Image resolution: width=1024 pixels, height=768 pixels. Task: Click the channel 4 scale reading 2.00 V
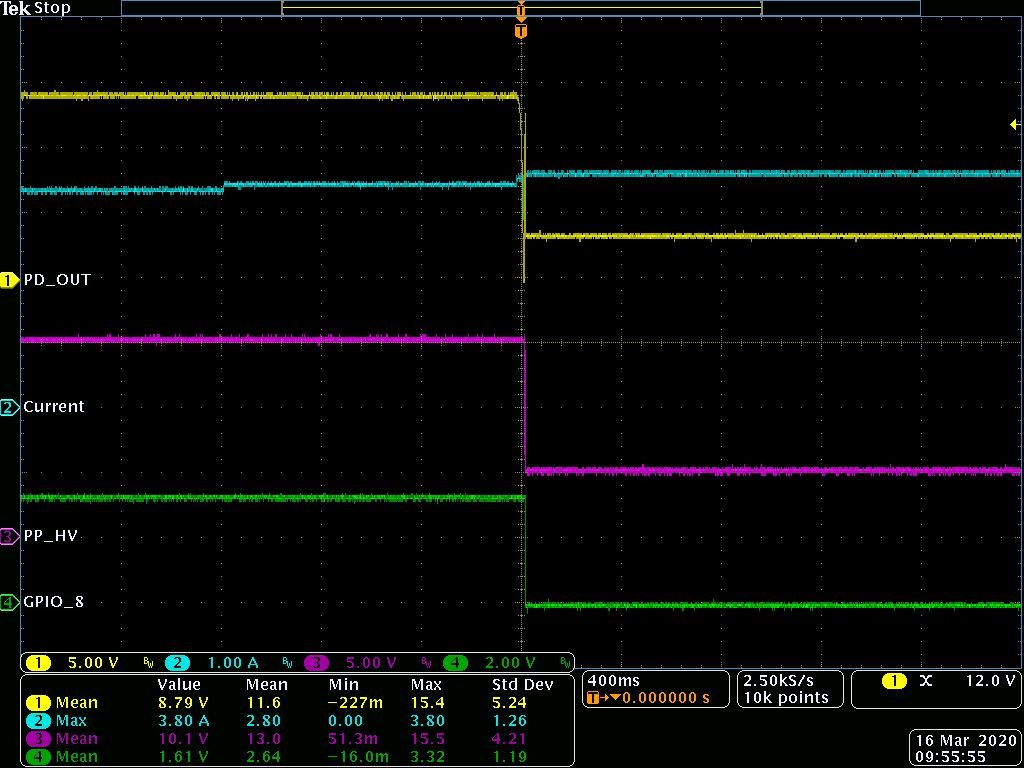coord(510,663)
